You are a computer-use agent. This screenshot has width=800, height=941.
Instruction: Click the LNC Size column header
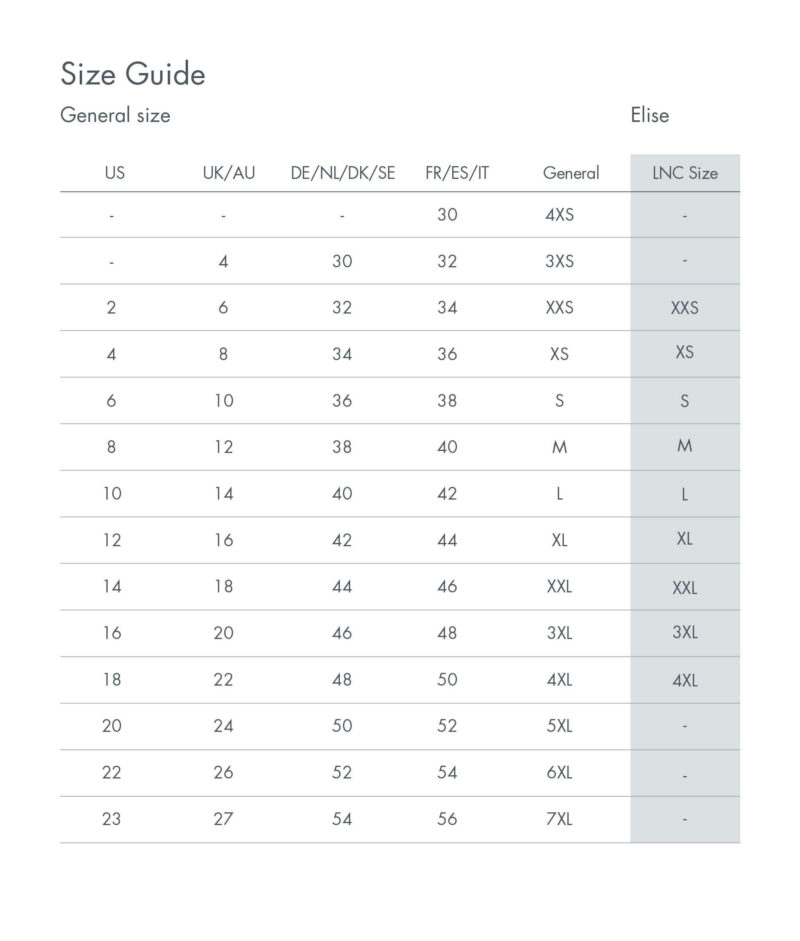(x=685, y=173)
